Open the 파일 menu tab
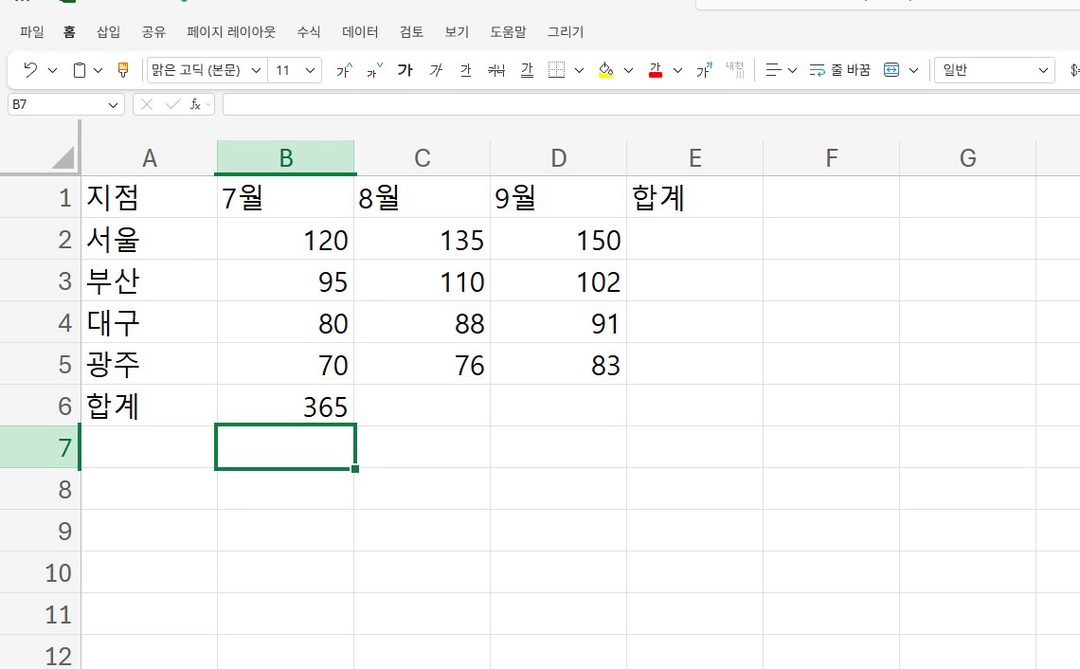This screenshot has width=1080, height=669. pyautogui.click(x=32, y=32)
